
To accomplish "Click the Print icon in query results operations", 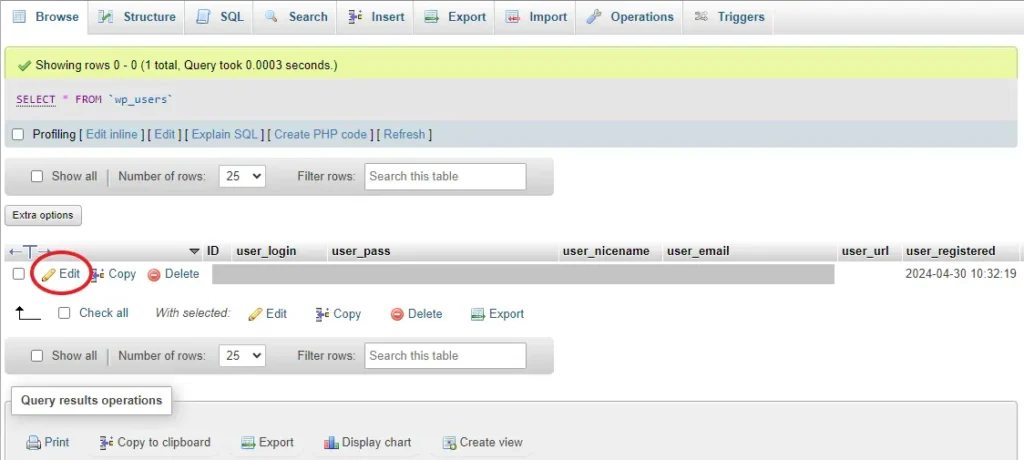I will [34, 442].
